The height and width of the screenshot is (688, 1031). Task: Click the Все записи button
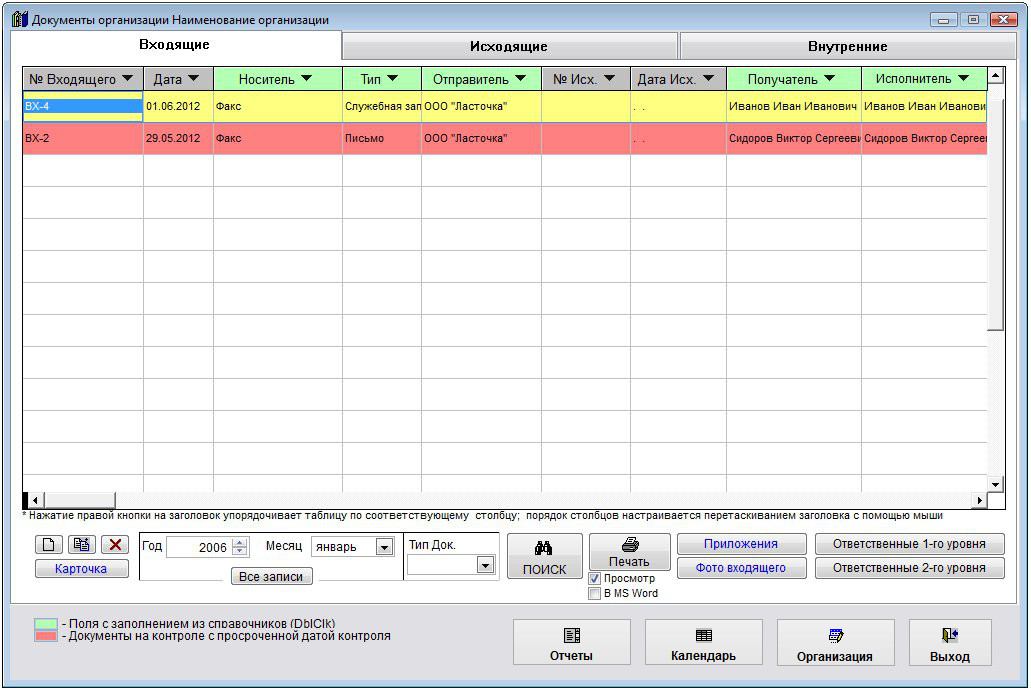[271, 577]
